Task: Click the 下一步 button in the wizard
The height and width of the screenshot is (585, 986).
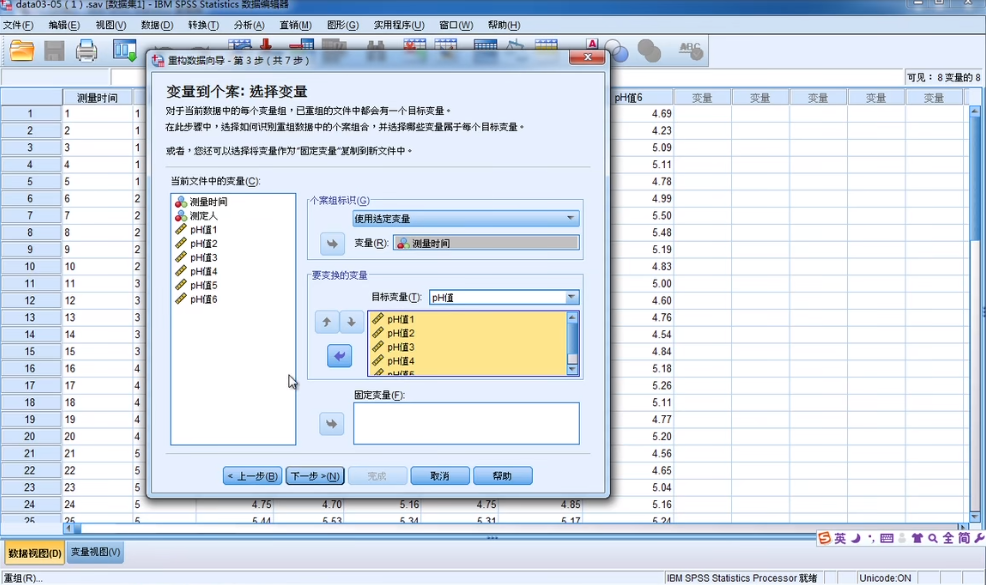Action: pos(315,475)
